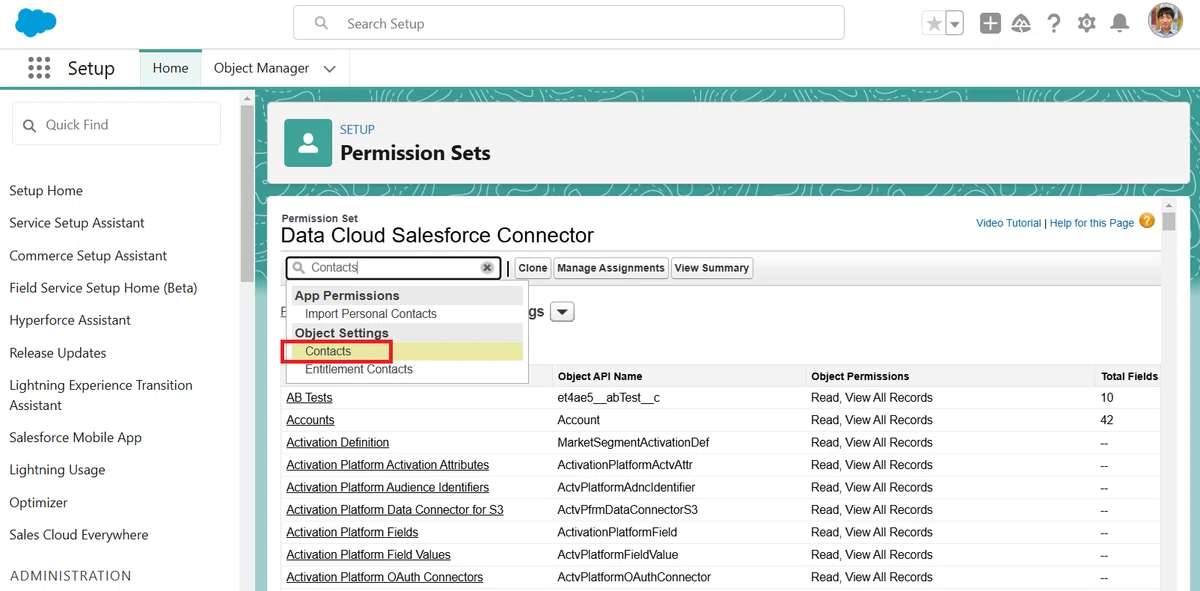
Task: Click the View Summary button
Action: (711, 268)
